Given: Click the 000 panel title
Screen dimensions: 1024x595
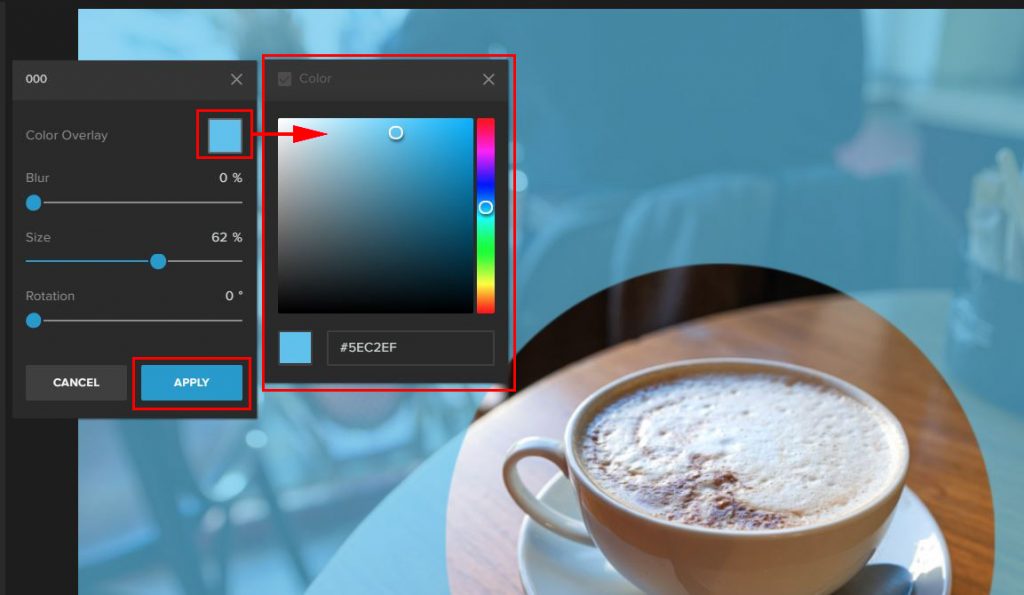Looking at the screenshot, I should tap(36, 79).
